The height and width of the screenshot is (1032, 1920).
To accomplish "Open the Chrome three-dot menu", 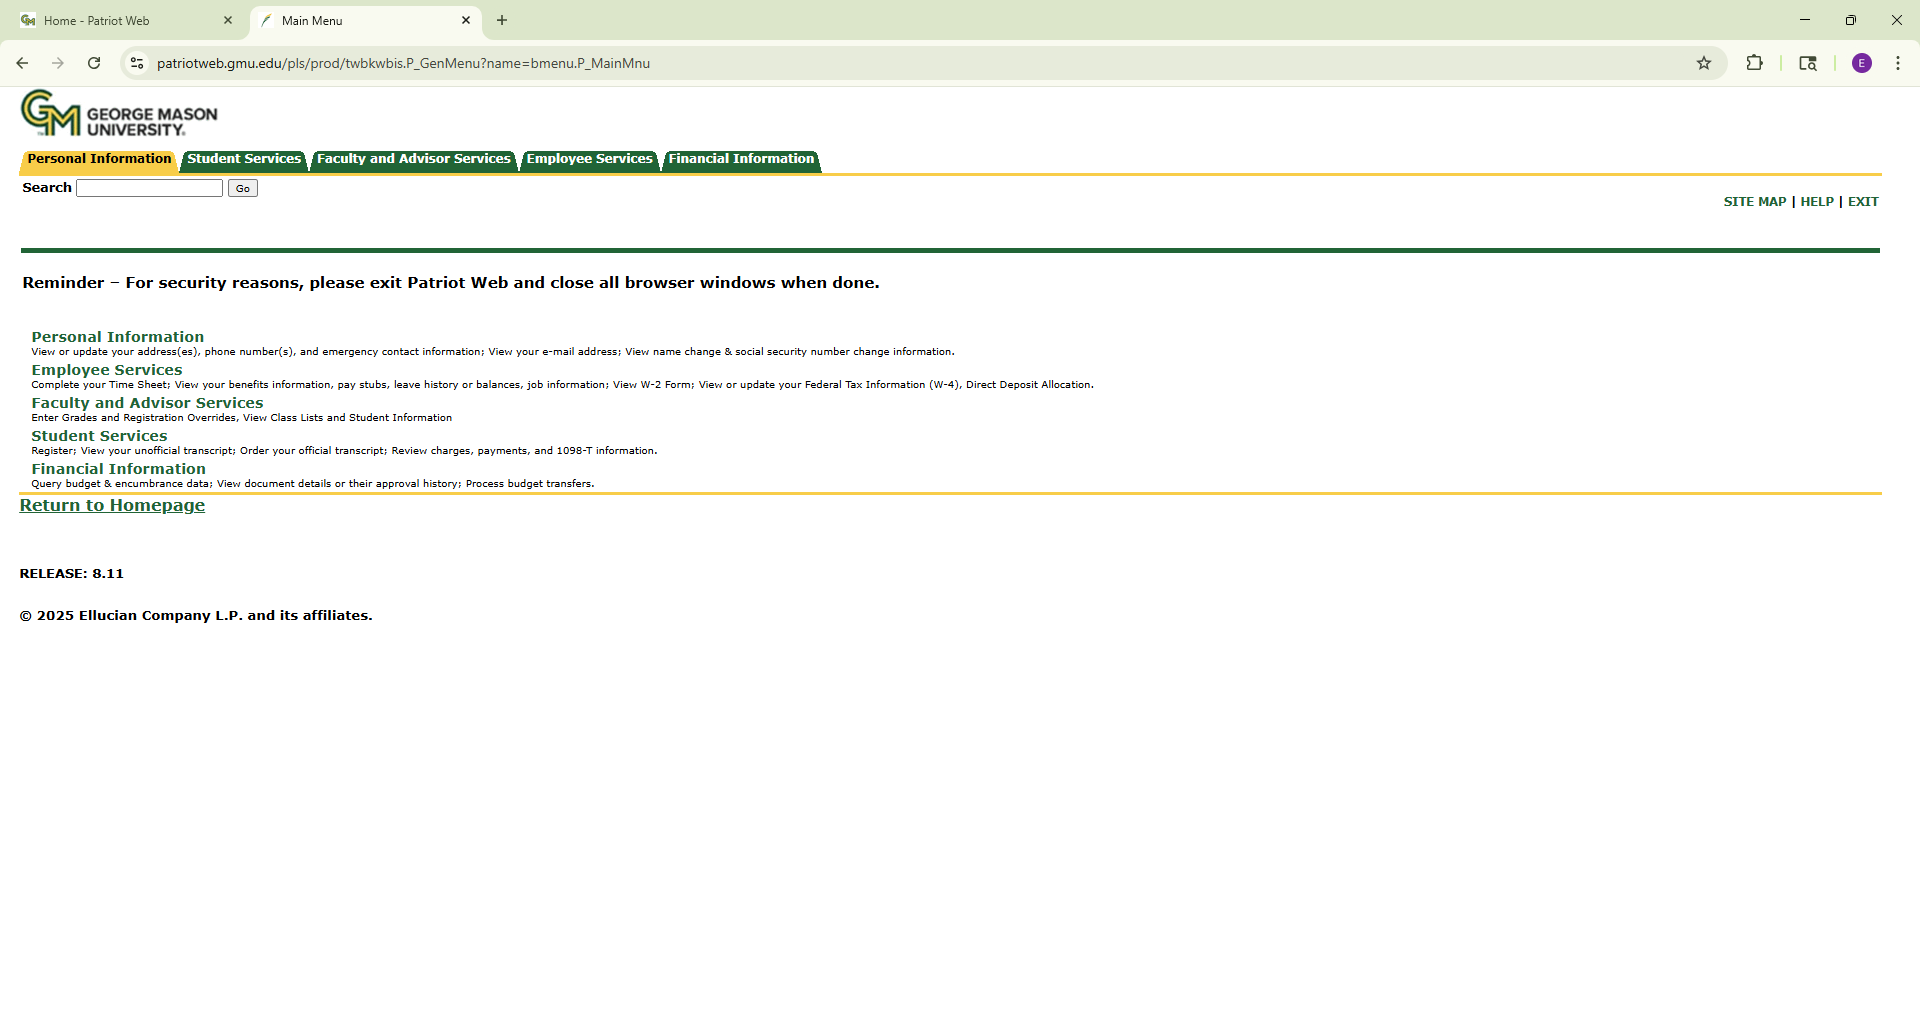I will click(x=1898, y=62).
